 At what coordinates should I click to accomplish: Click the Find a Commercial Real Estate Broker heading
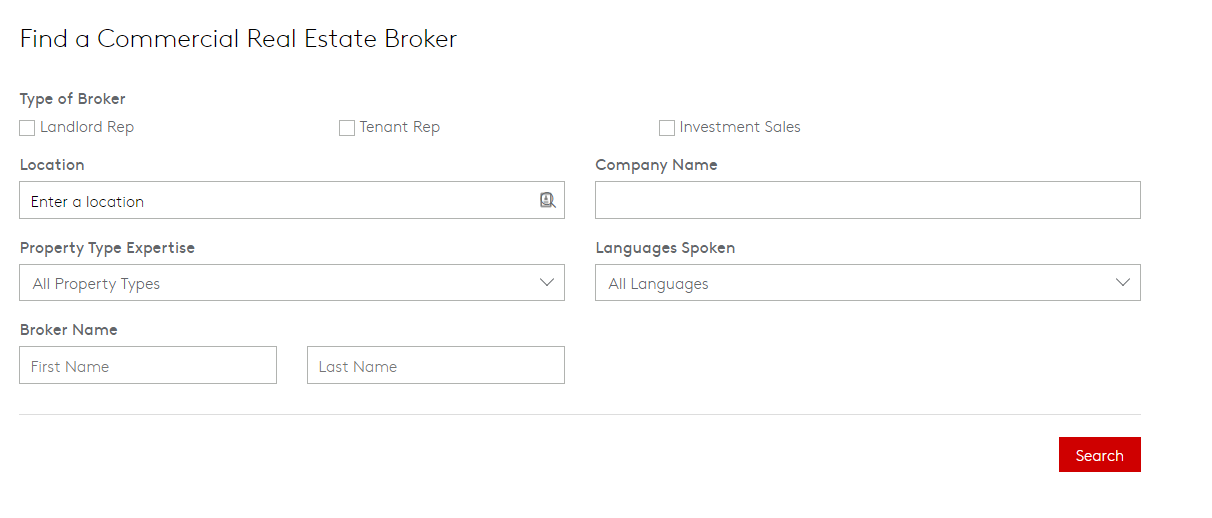pyautogui.click(x=238, y=39)
